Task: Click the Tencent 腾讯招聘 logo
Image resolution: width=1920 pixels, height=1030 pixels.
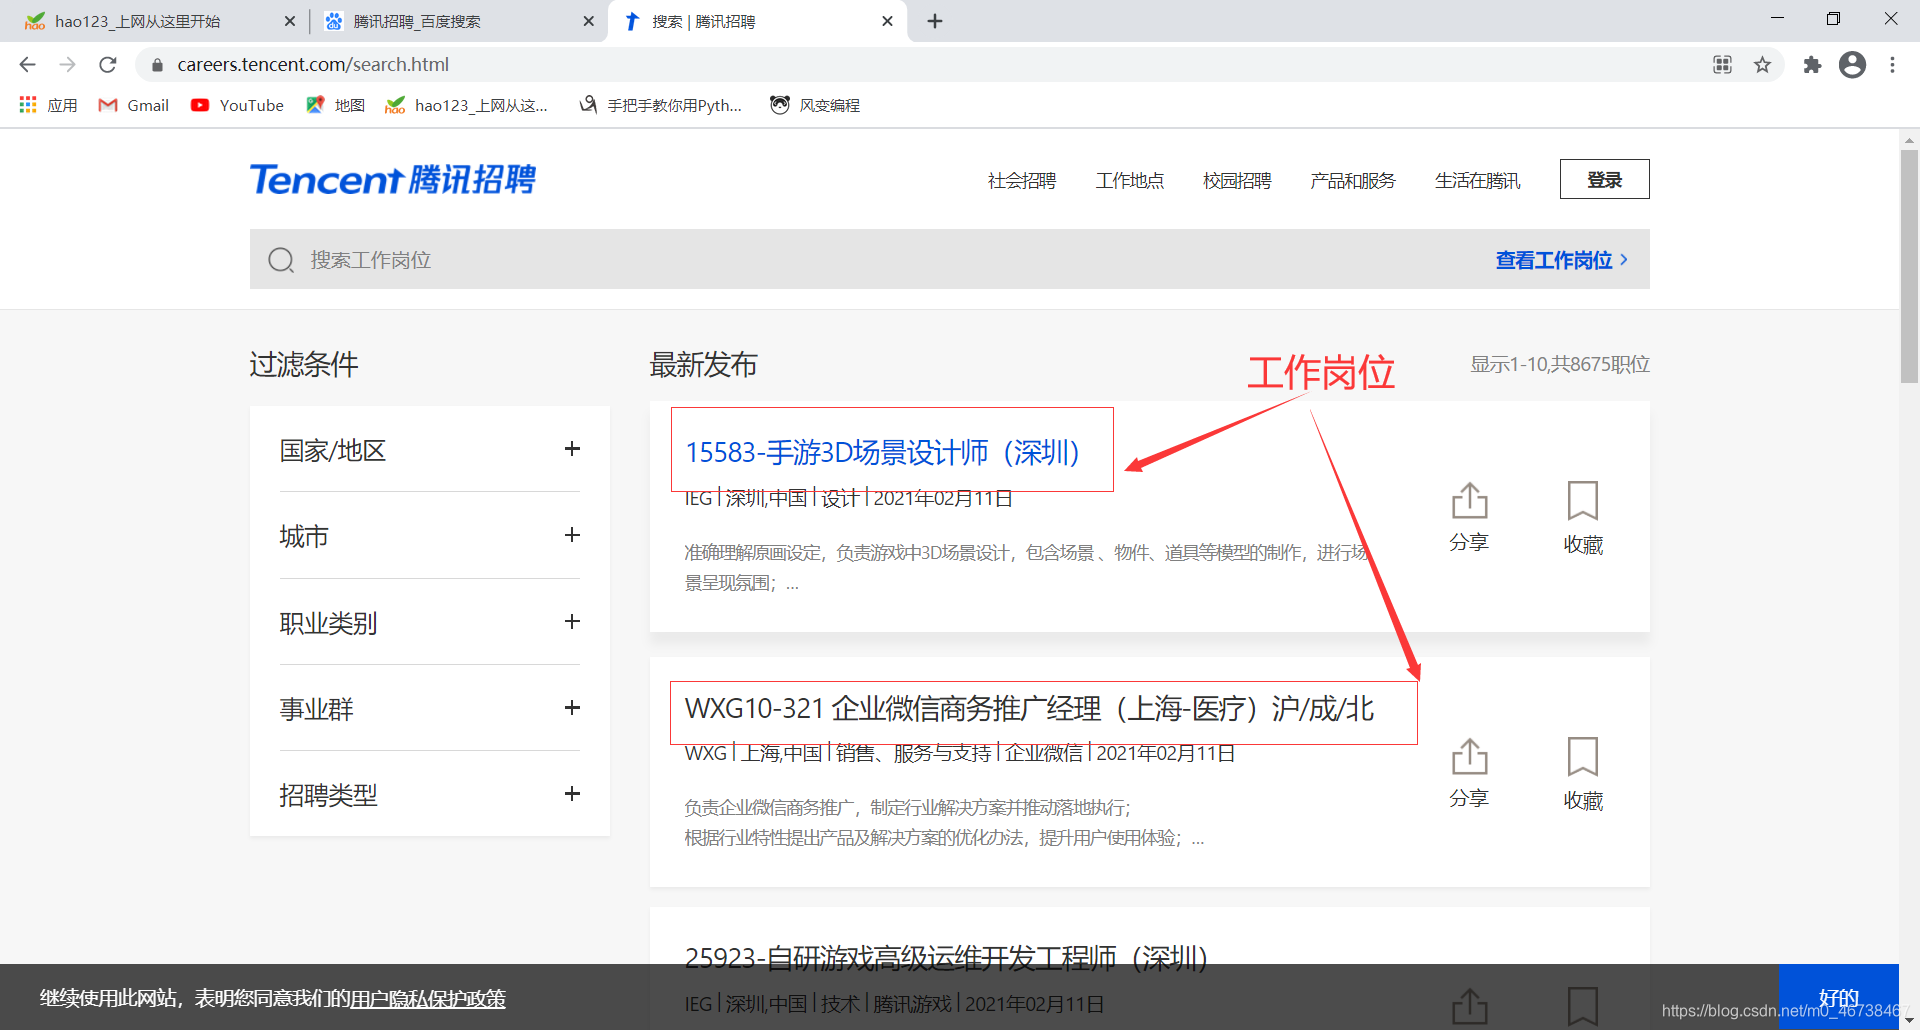Action: click(x=392, y=180)
